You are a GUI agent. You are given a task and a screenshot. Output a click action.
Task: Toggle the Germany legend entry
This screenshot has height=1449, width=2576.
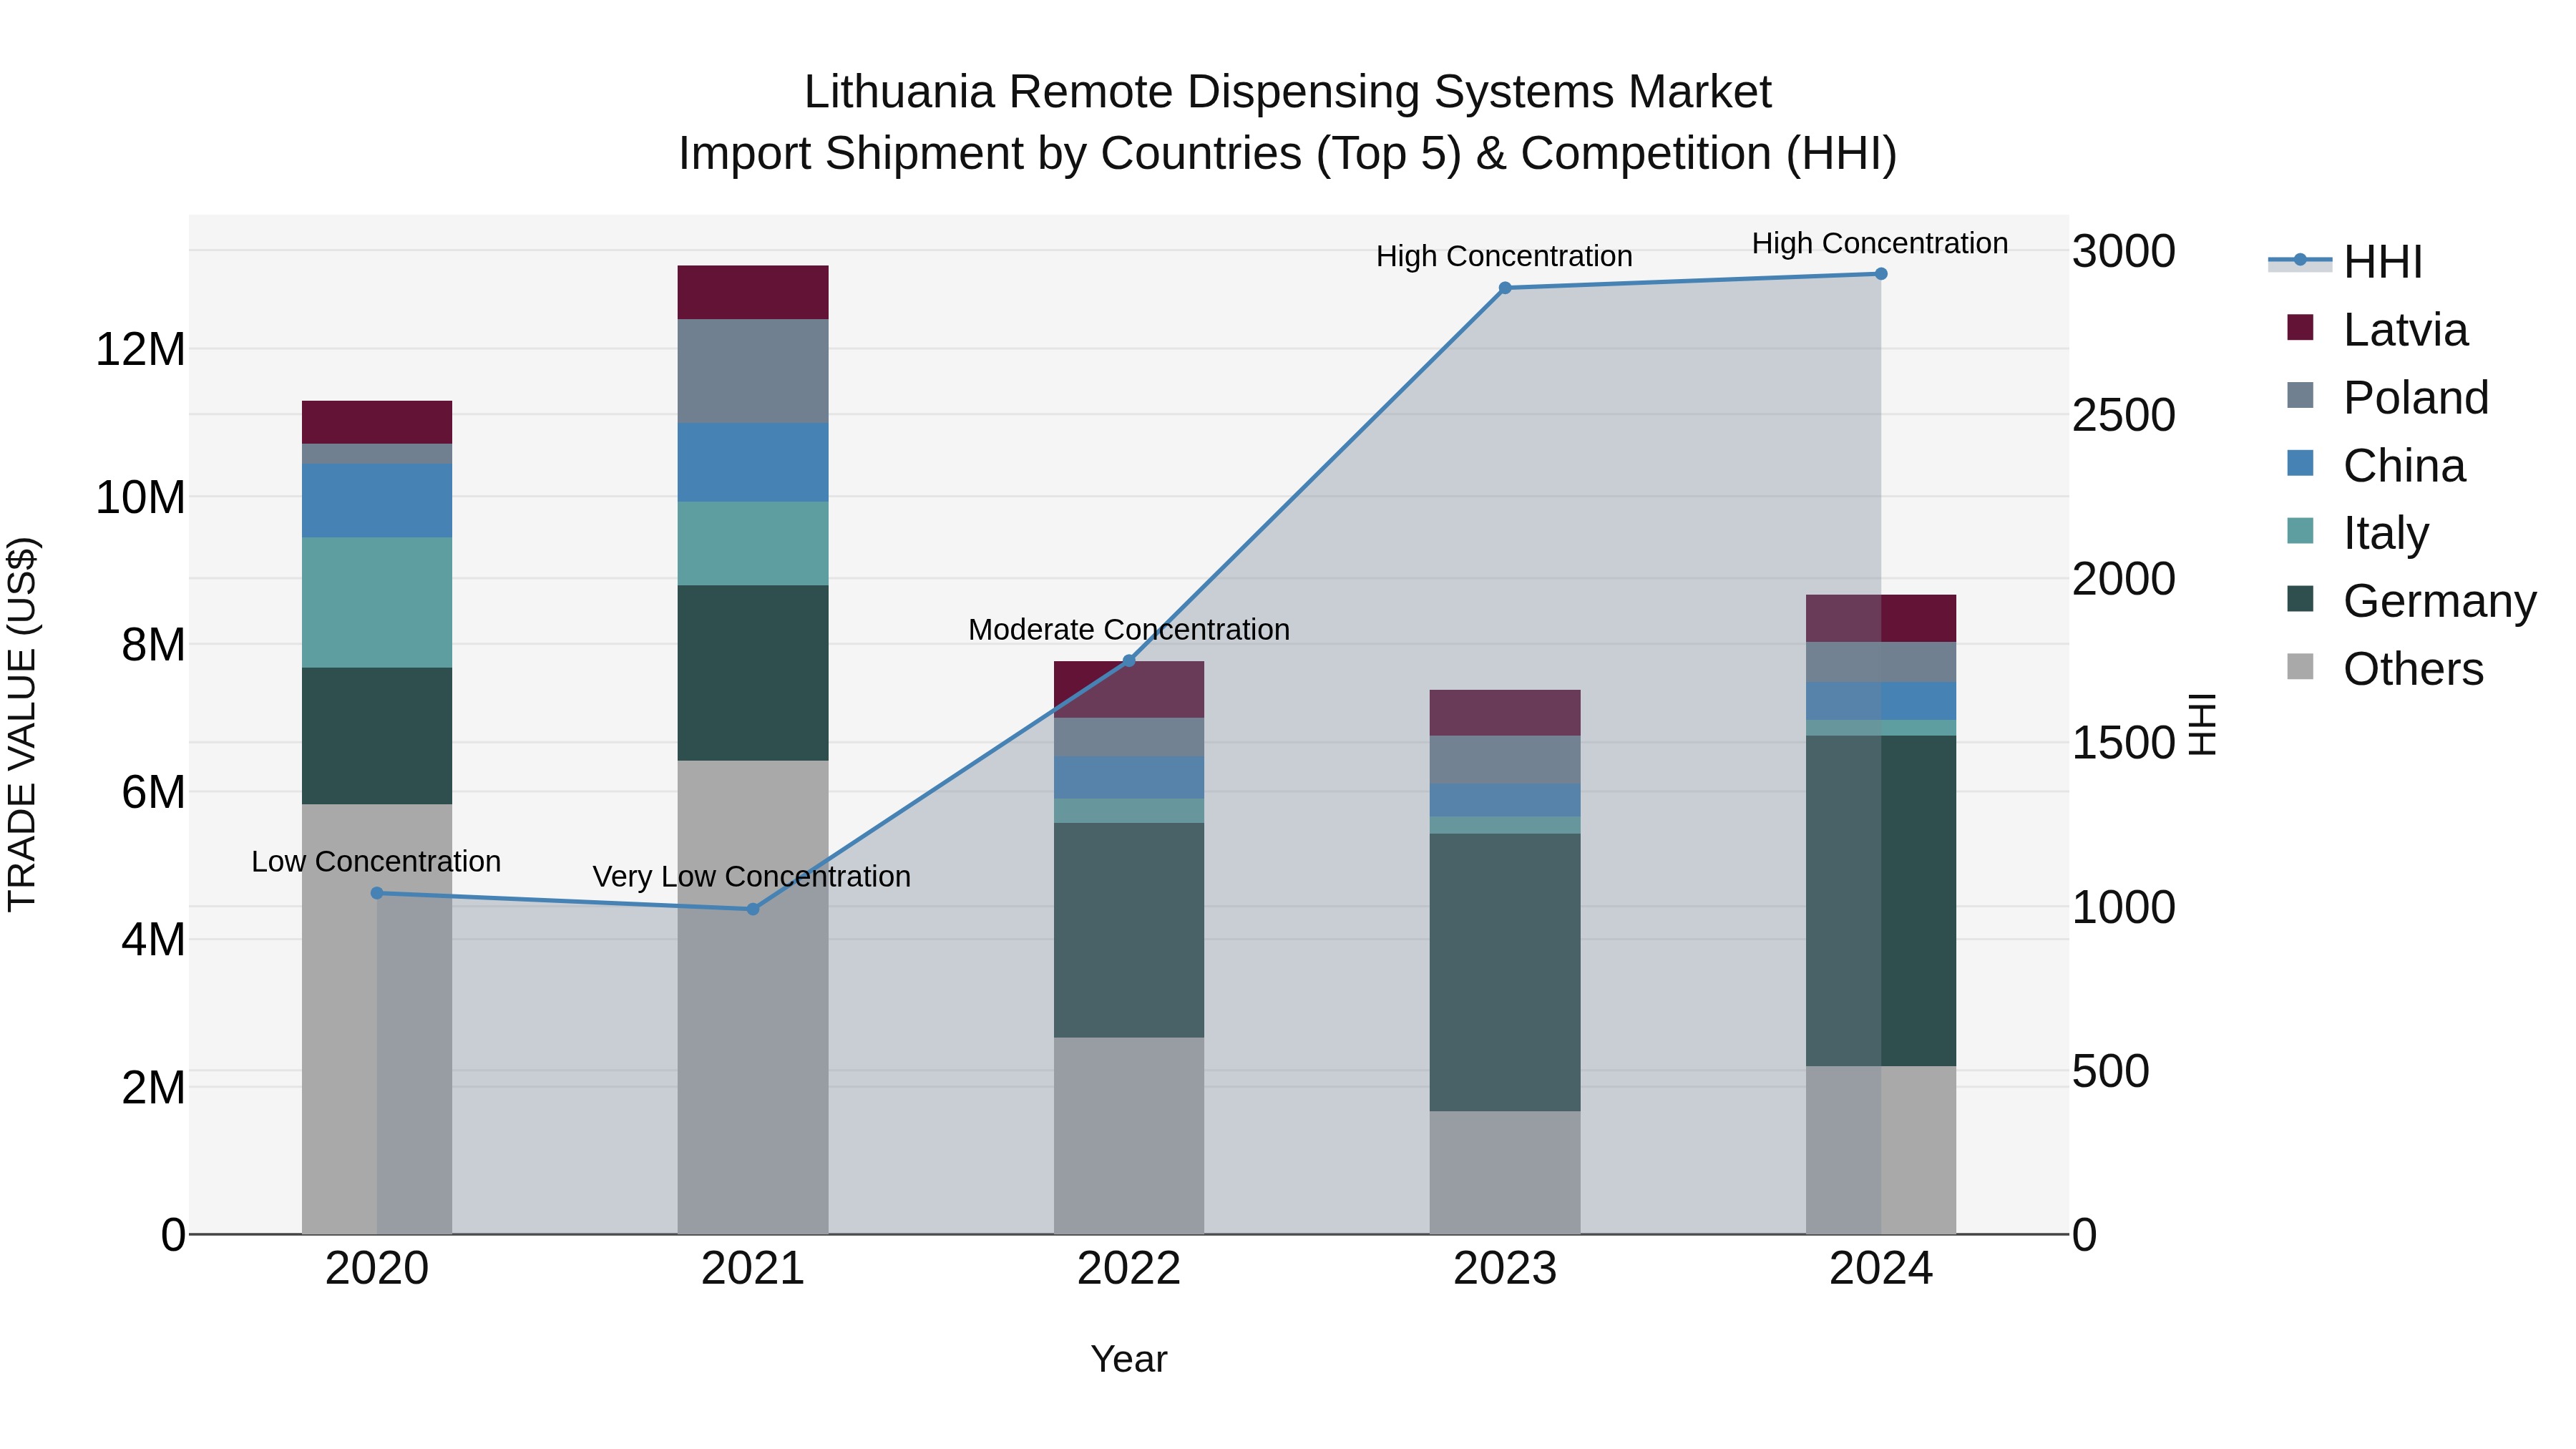tap(2411, 601)
